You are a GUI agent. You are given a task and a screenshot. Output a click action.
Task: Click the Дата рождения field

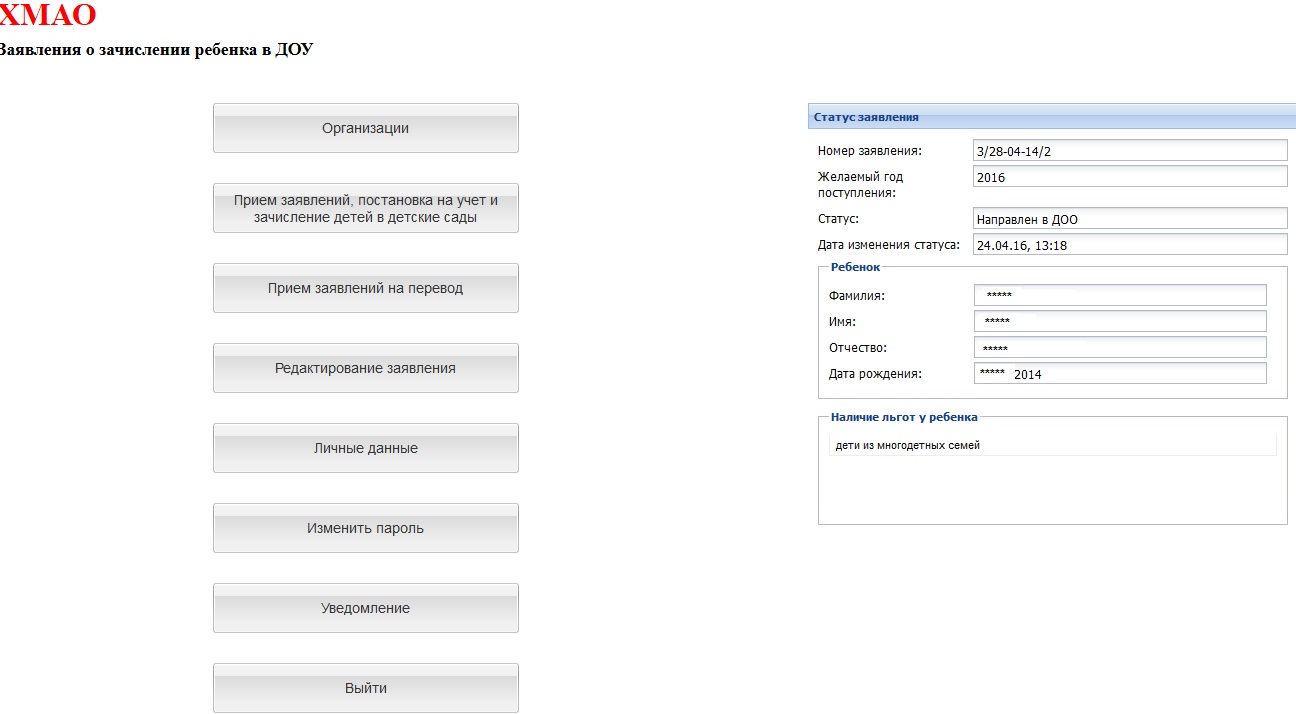(x=1119, y=374)
